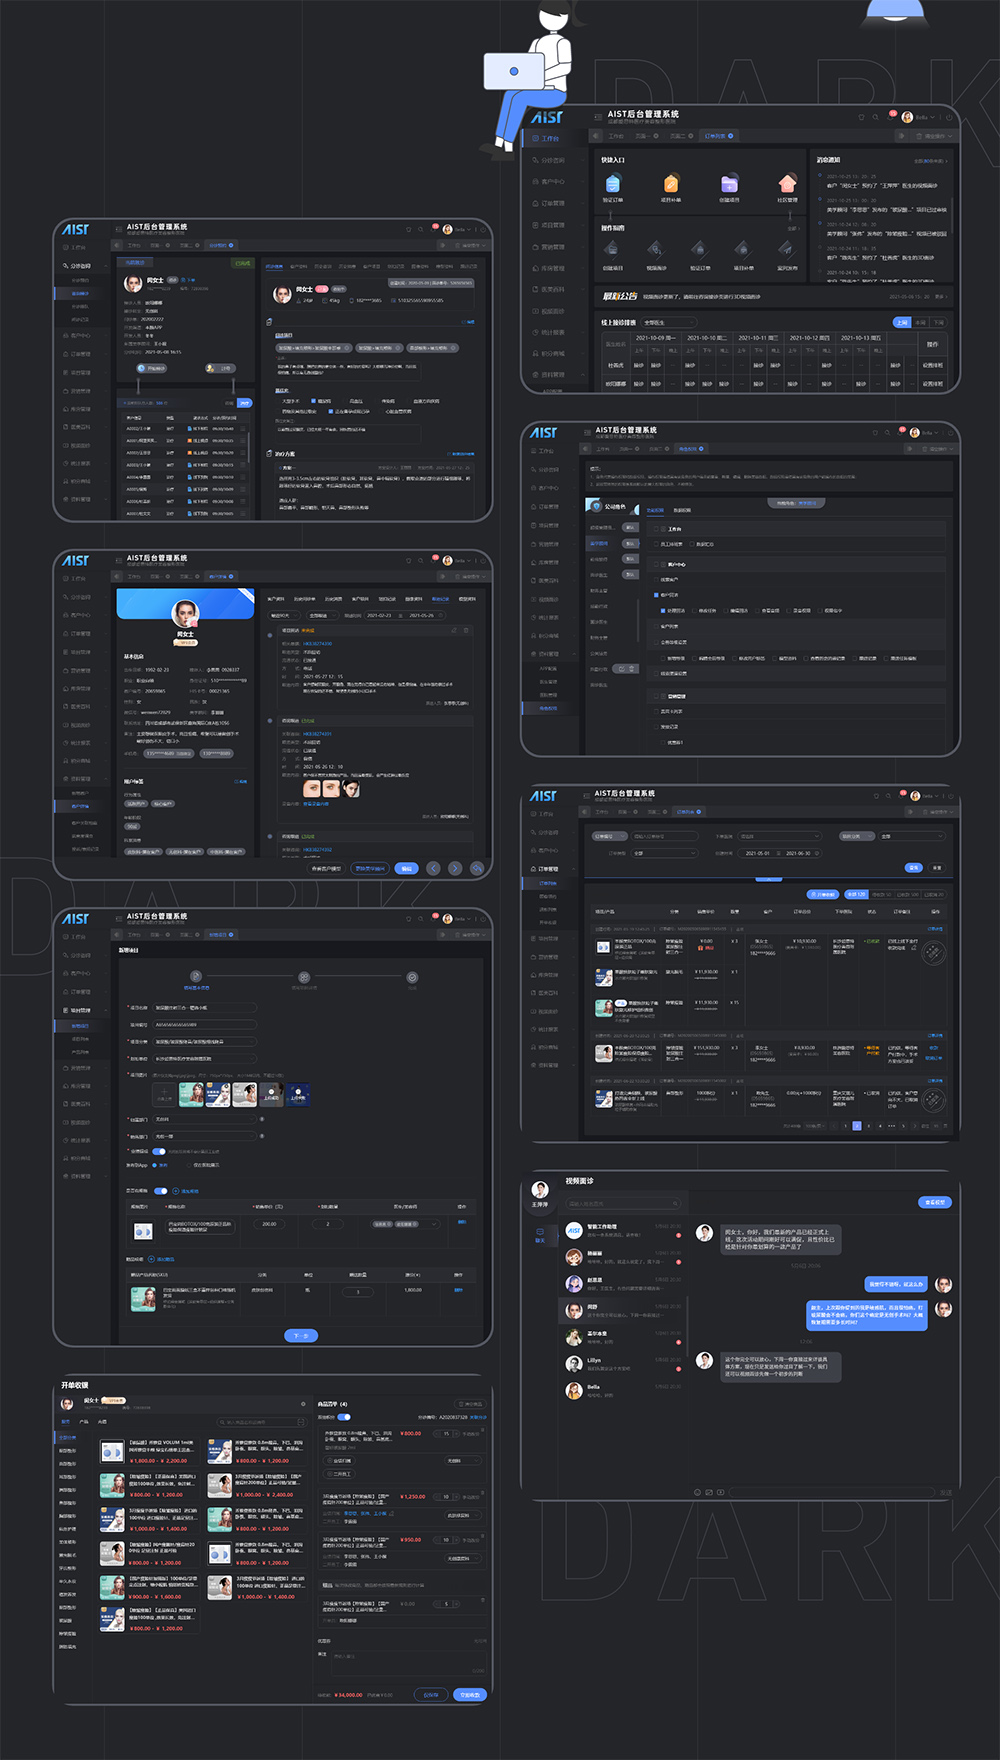Toggle the switch beside the add-spec link
Viewport: 1000px width, 1760px height.
pyautogui.click(x=160, y=1191)
